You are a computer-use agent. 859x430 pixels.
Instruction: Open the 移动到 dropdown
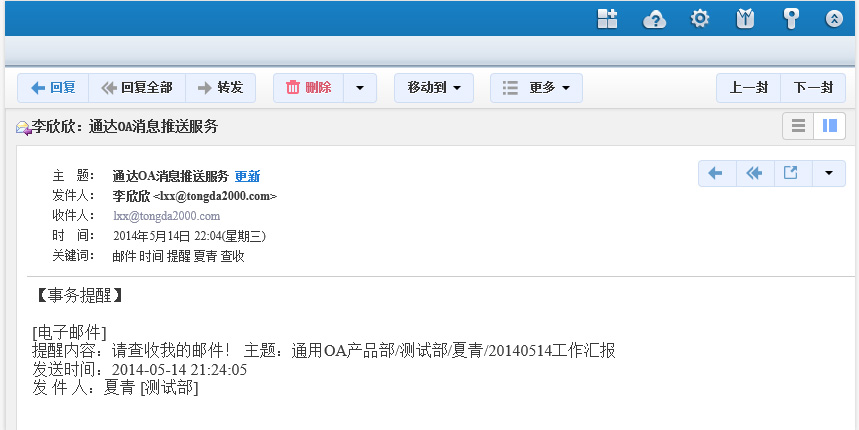tap(433, 88)
